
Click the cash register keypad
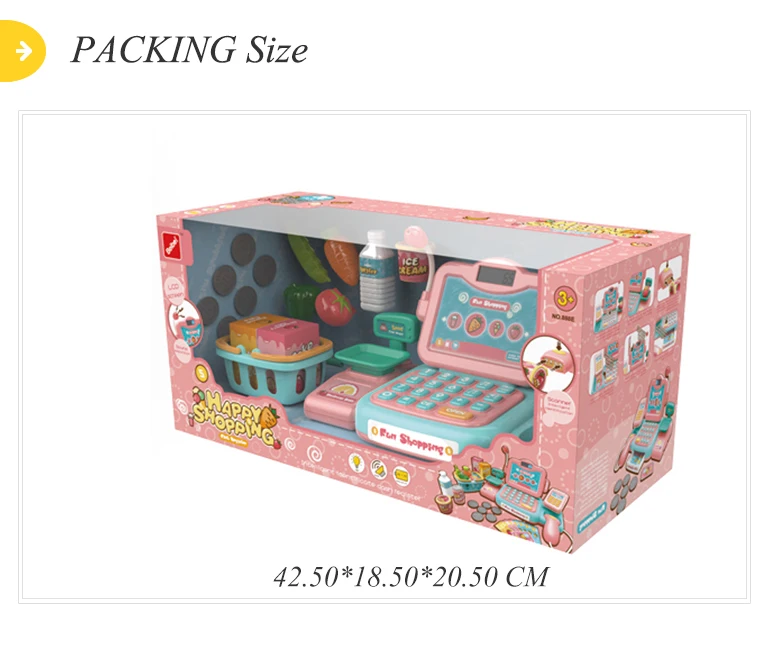click(438, 391)
